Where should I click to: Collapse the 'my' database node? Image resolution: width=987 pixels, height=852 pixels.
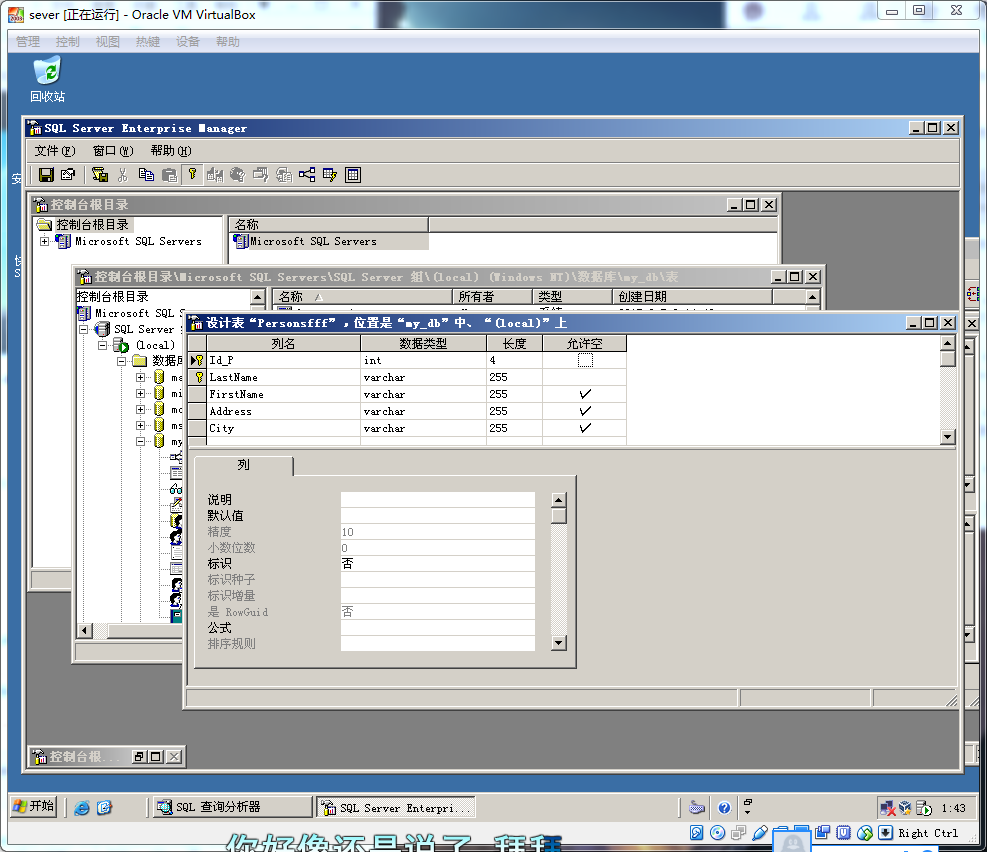(140, 442)
